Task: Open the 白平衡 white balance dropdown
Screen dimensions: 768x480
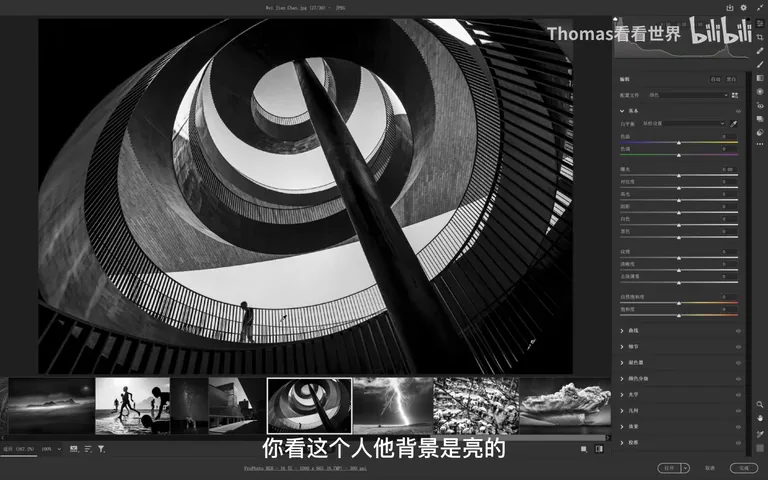Action: (683, 123)
